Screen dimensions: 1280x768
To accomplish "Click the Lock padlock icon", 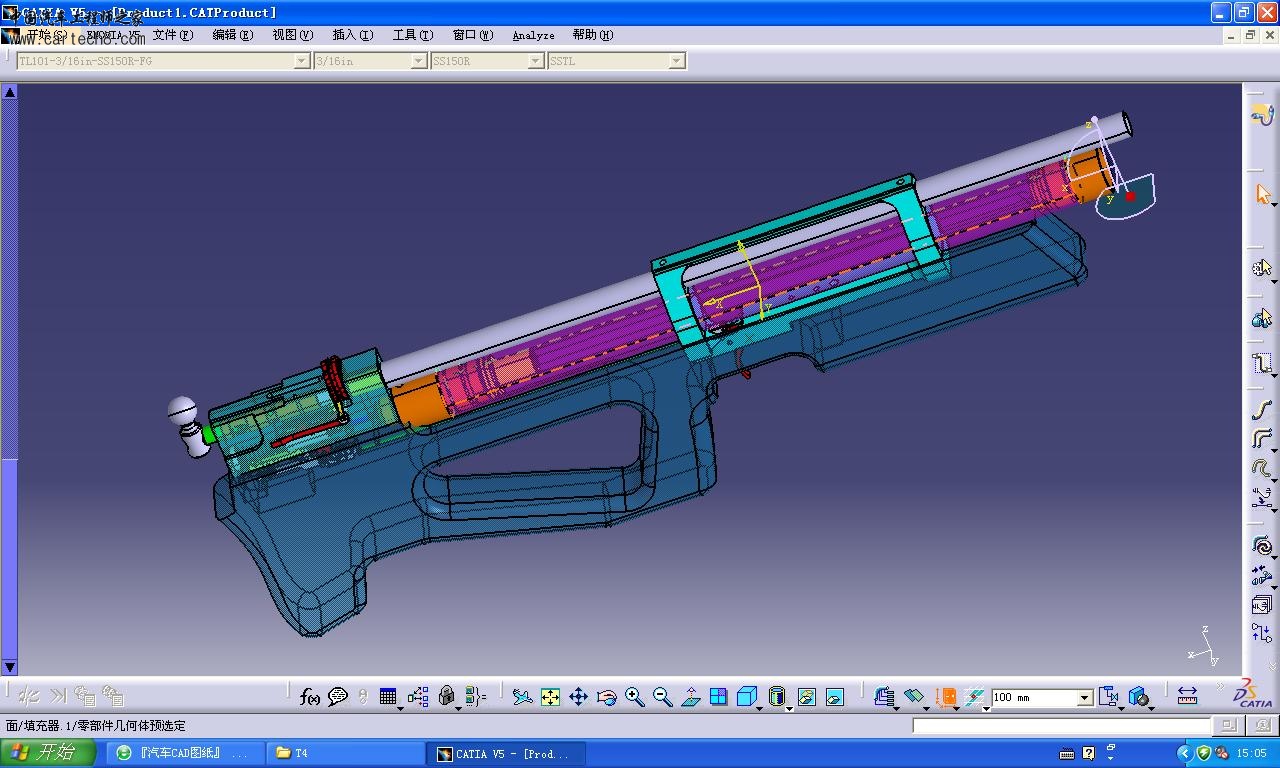I will (x=447, y=697).
